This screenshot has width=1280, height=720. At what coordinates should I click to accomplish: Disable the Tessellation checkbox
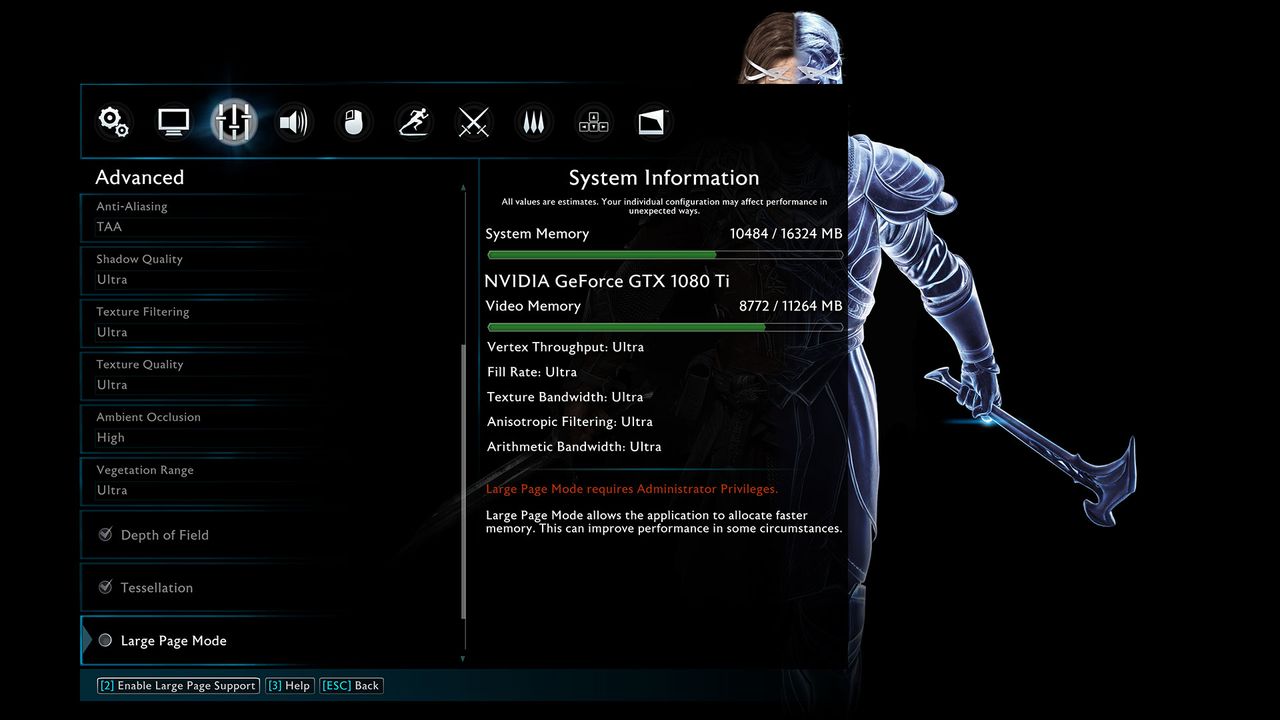click(105, 587)
